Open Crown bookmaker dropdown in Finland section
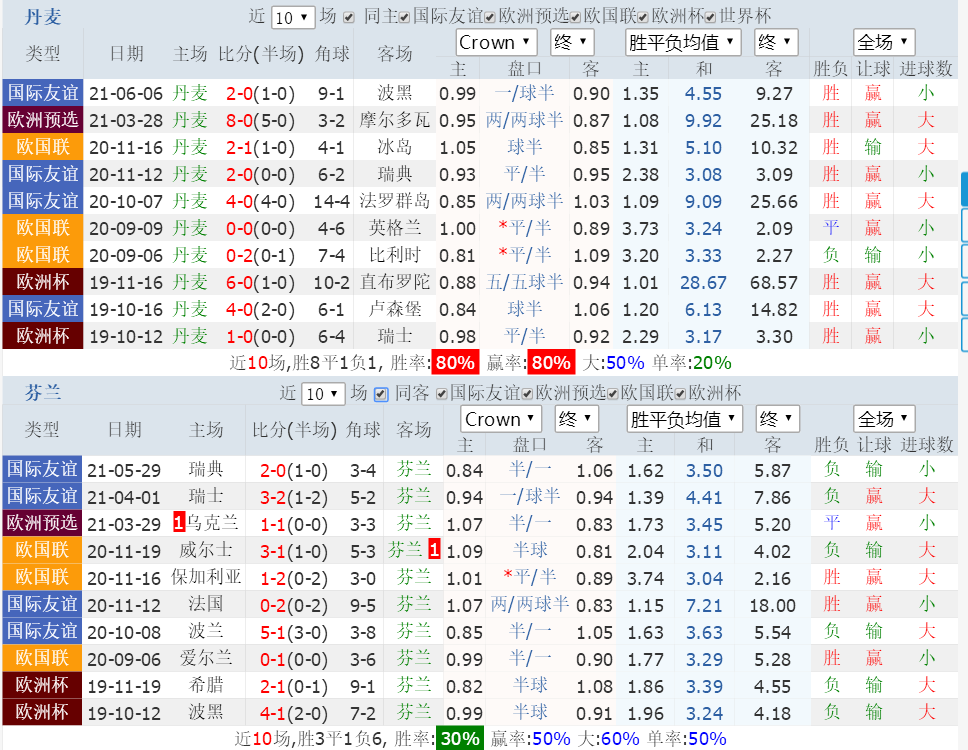The image size is (968, 750). [x=501, y=419]
